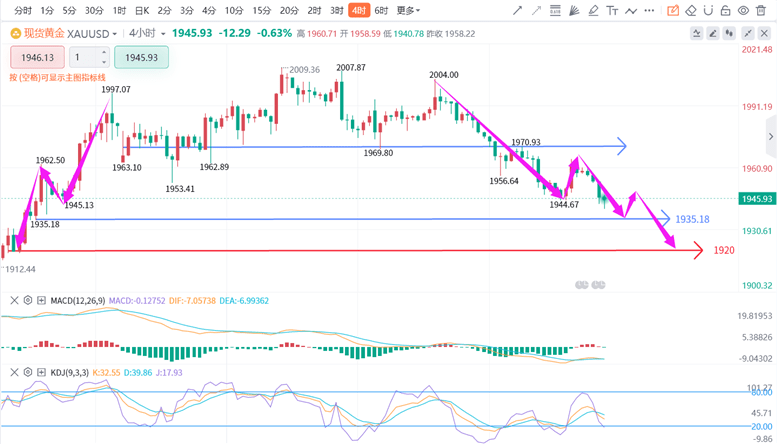Image resolution: width=777 pixels, height=444 pixels.
Task: Choose the text annotation tool
Action: pos(612,11)
